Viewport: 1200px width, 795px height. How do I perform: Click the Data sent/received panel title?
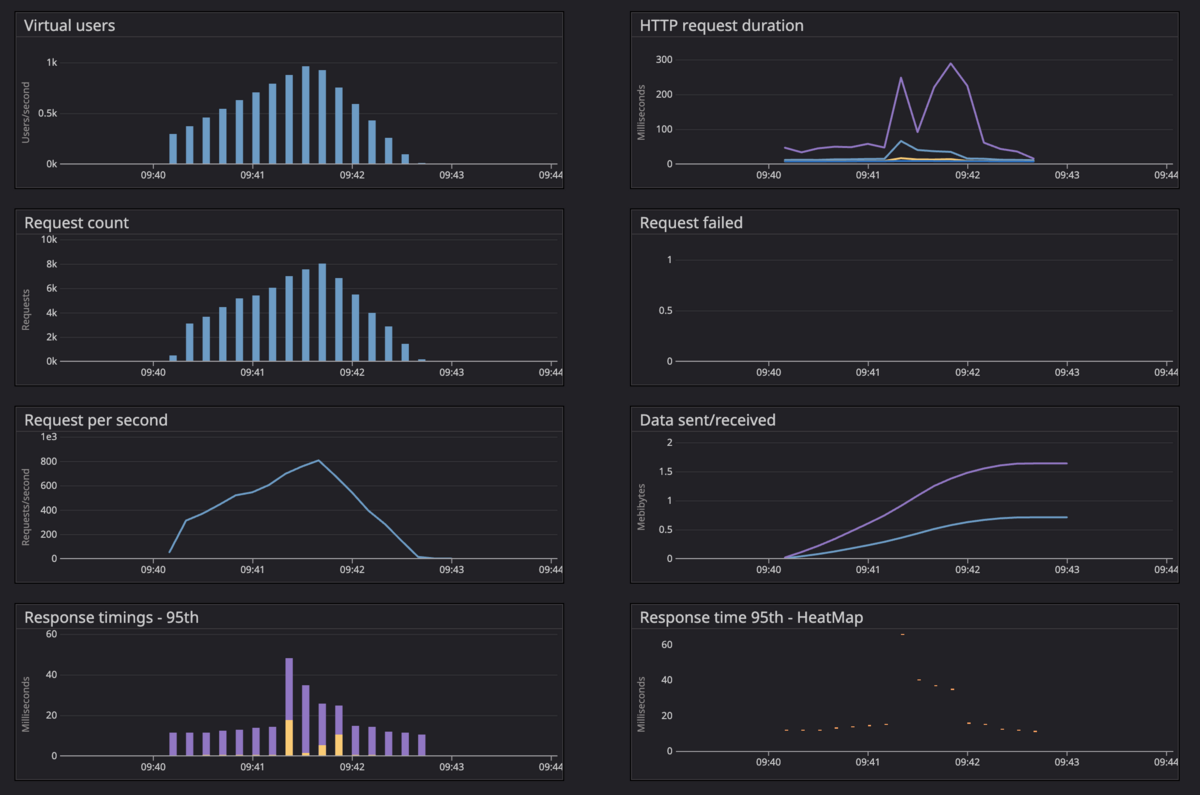point(707,420)
